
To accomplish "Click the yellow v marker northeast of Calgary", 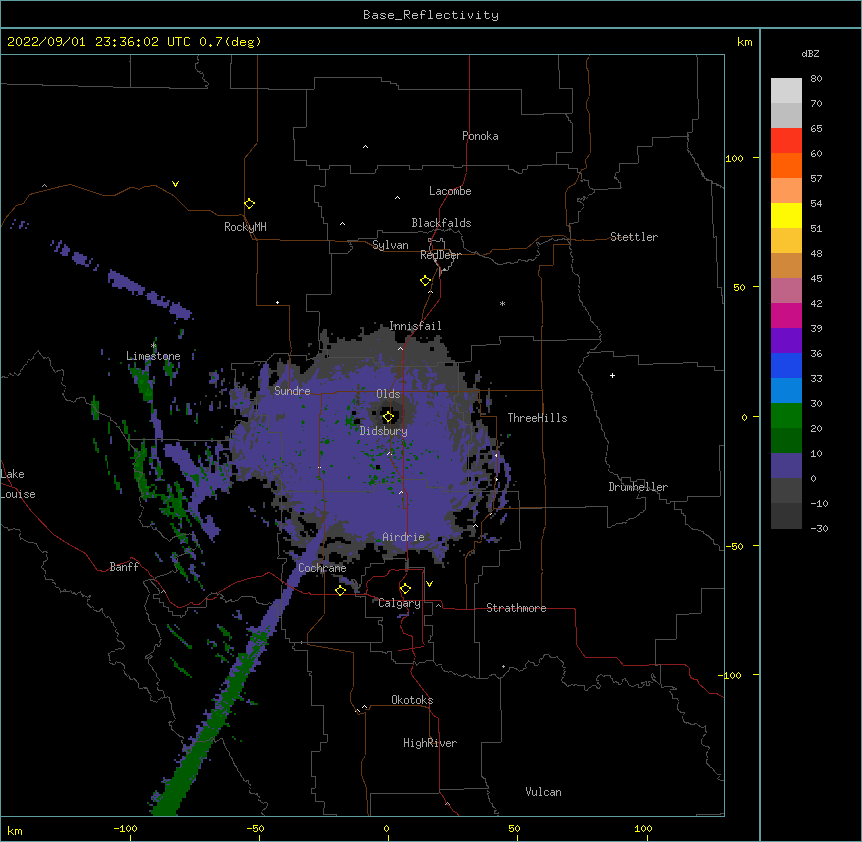I will point(429,584).
